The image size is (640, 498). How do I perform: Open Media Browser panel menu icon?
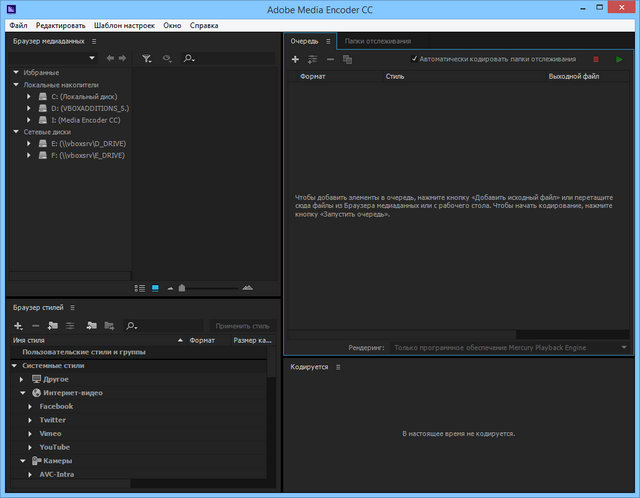(94, 42)
